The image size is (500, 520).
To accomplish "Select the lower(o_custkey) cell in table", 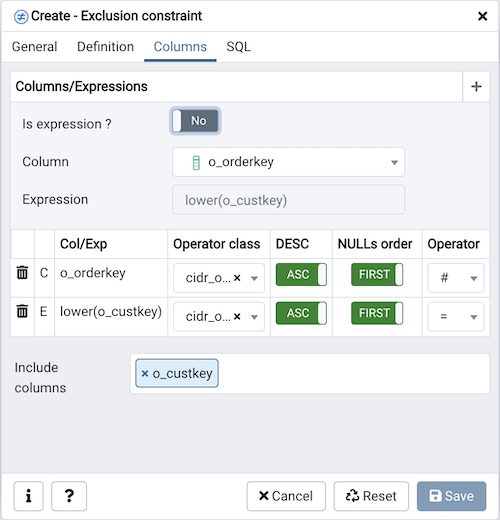I will tap(111, 316).
